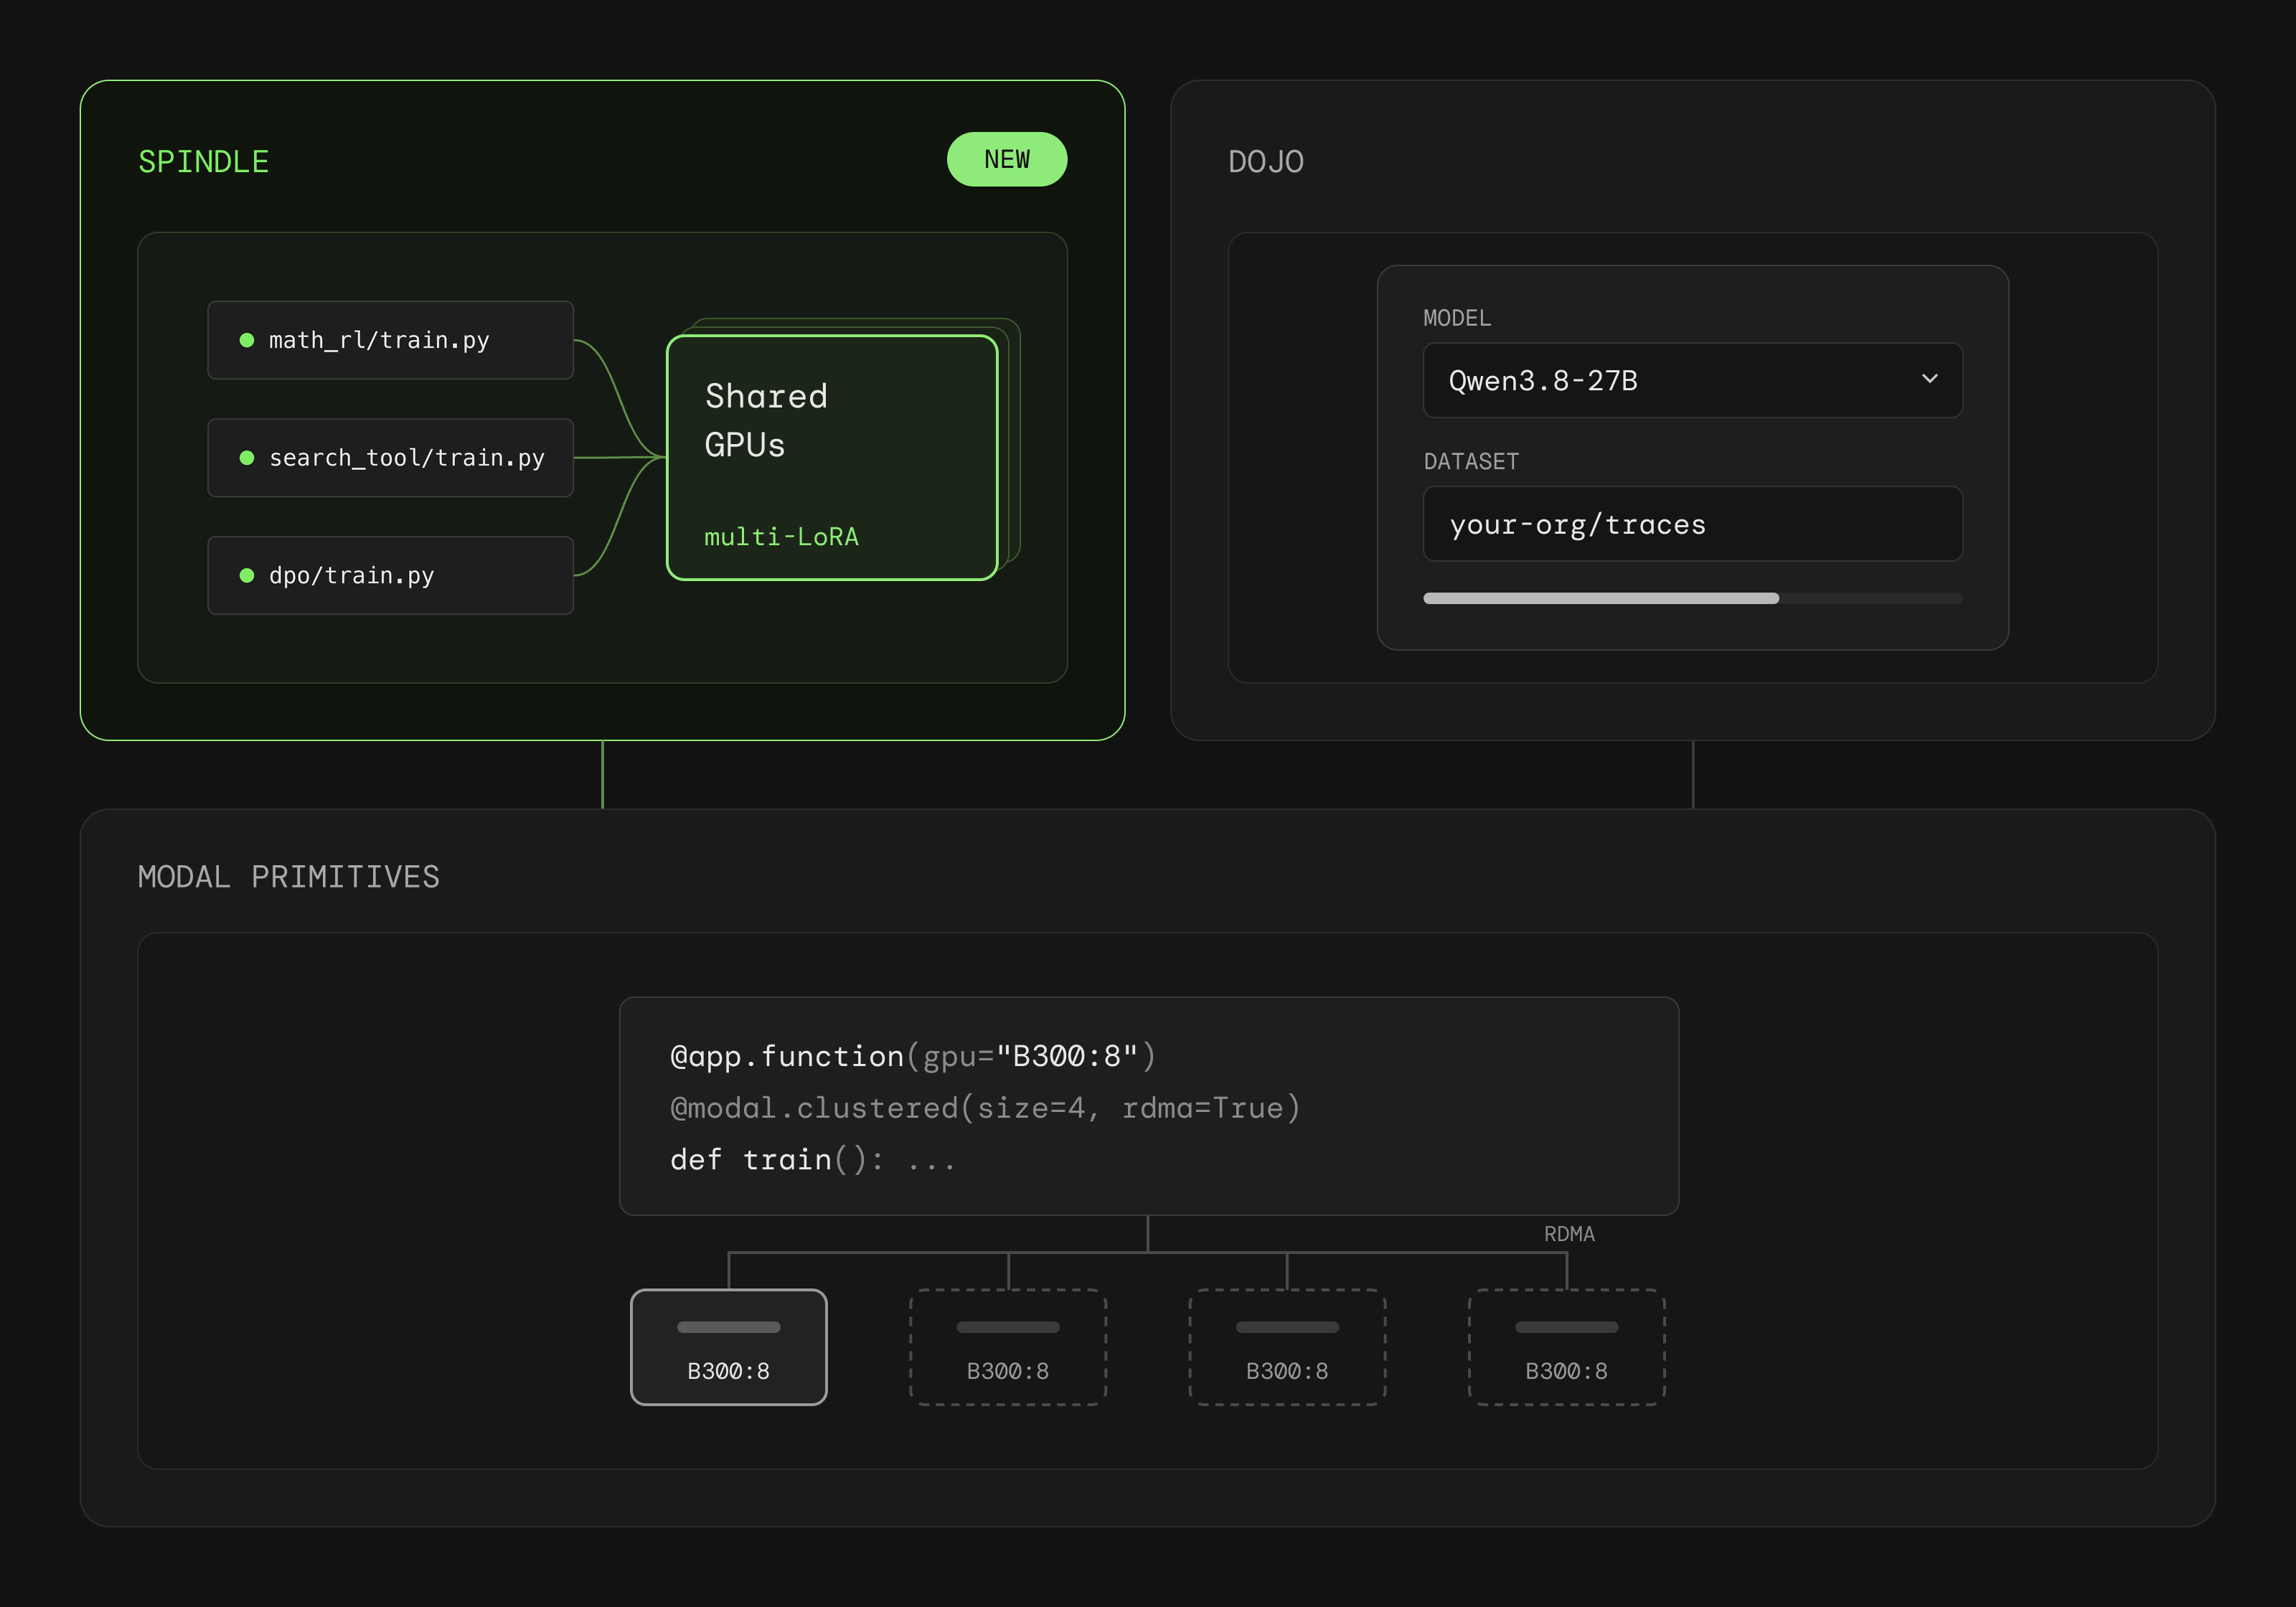
Task: Click the @app.function code line
Action: [913, 1056]
